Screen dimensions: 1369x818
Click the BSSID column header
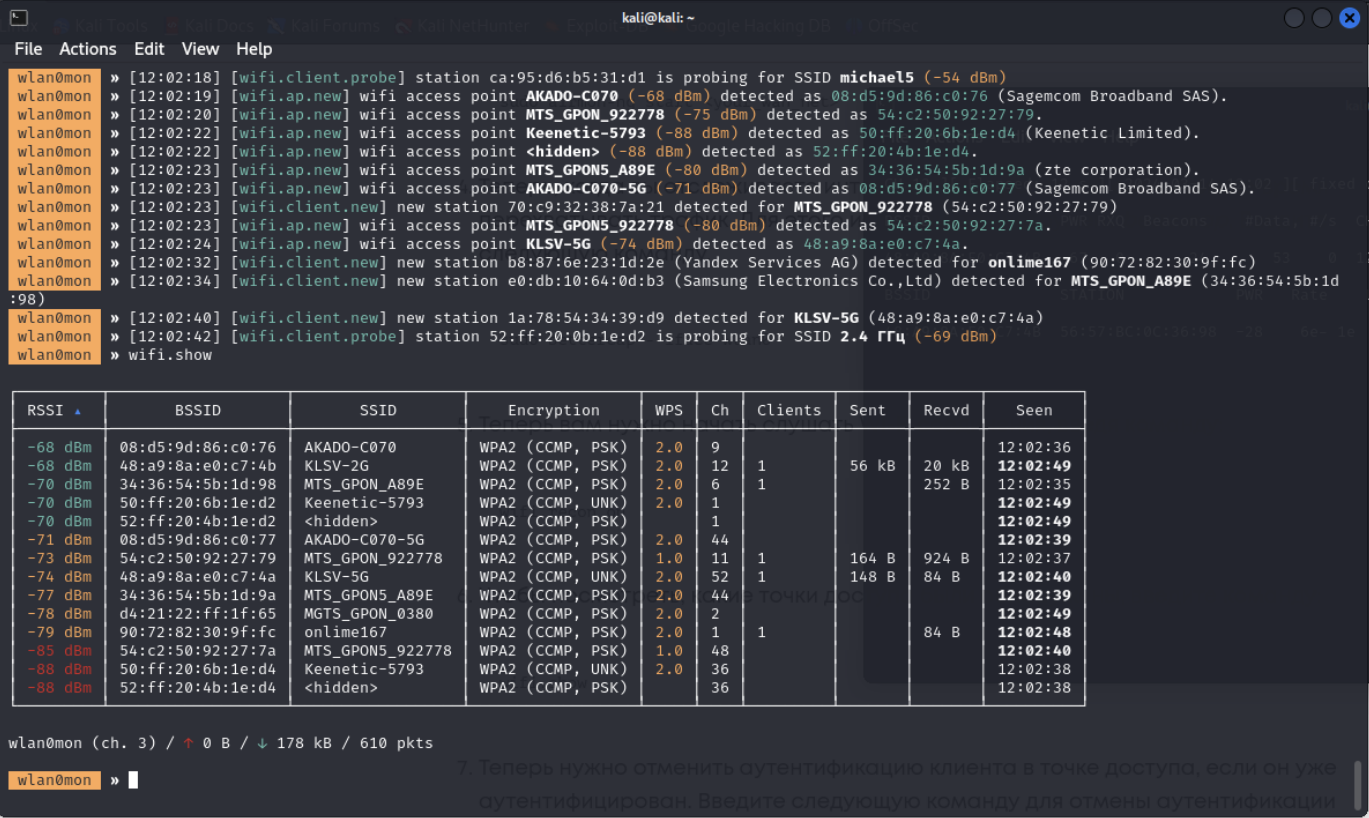click(x=197, y=410)
